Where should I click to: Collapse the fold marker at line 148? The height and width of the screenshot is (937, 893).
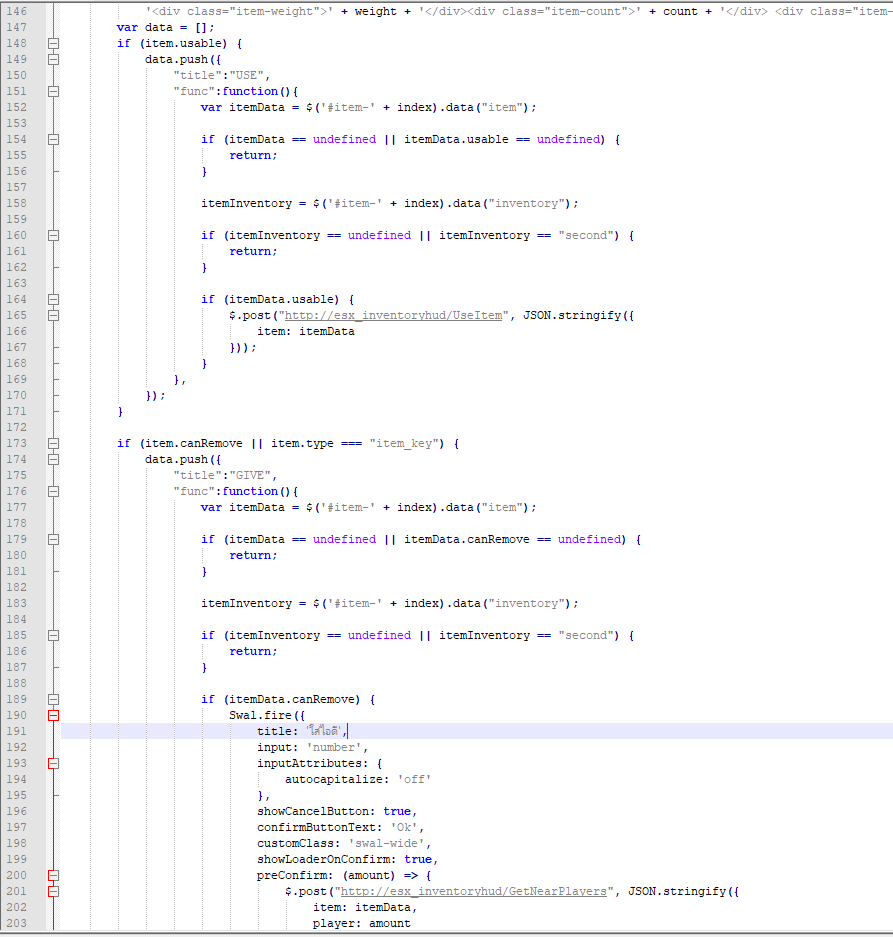click(x=53, y=44)
